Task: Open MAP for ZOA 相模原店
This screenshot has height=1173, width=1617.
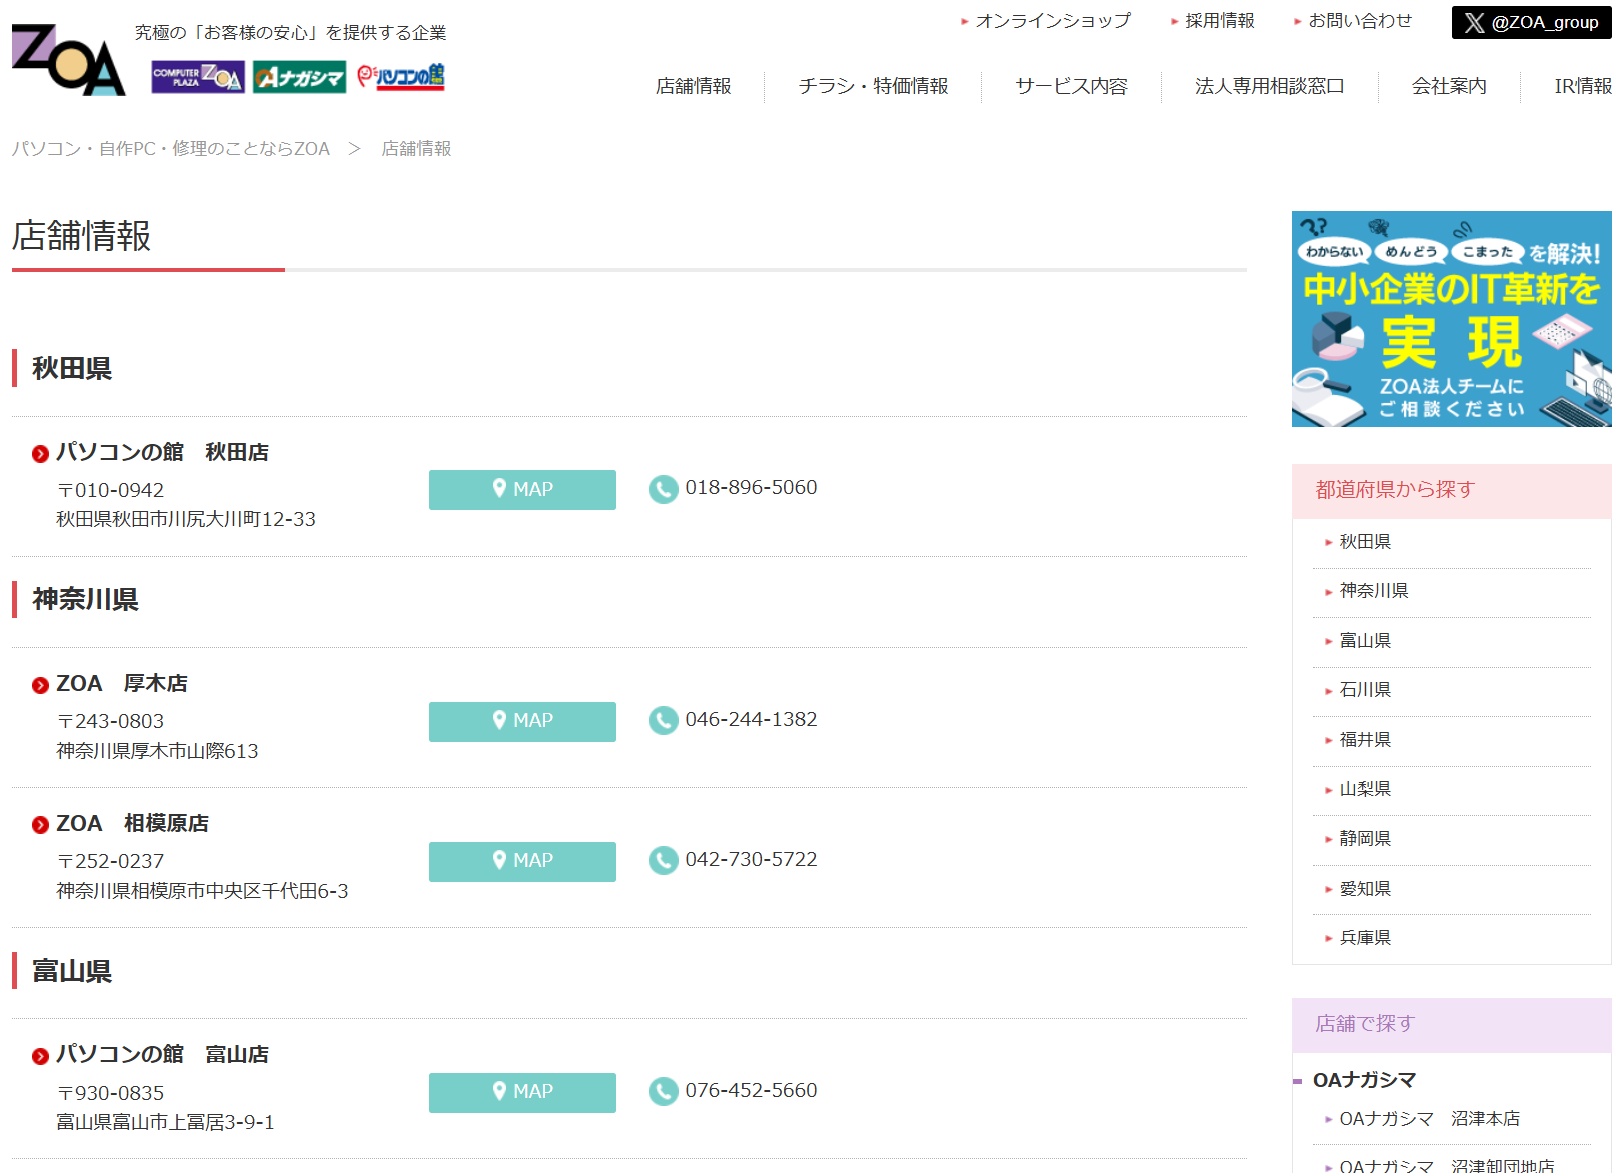Action: (522, 861)
